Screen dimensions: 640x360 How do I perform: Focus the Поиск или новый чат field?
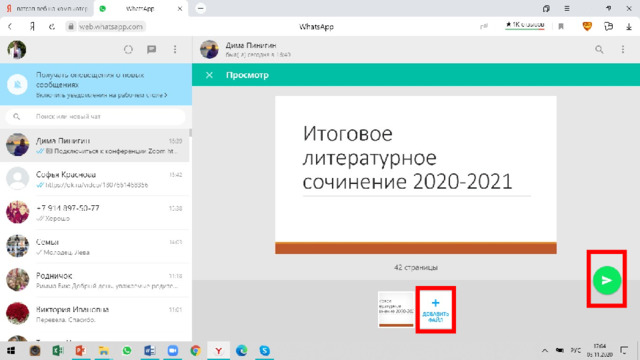coord(96,117)
